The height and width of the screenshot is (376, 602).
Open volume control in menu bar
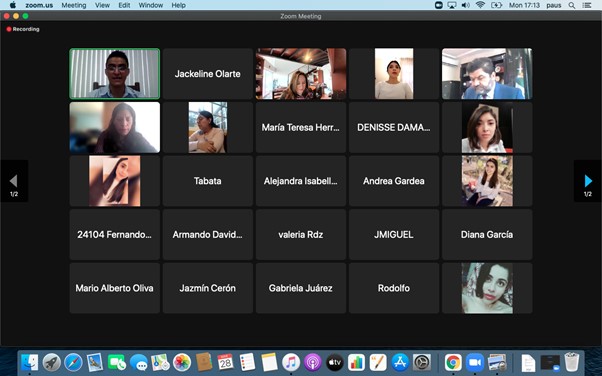pyautogui.click(x=466, y=5)
